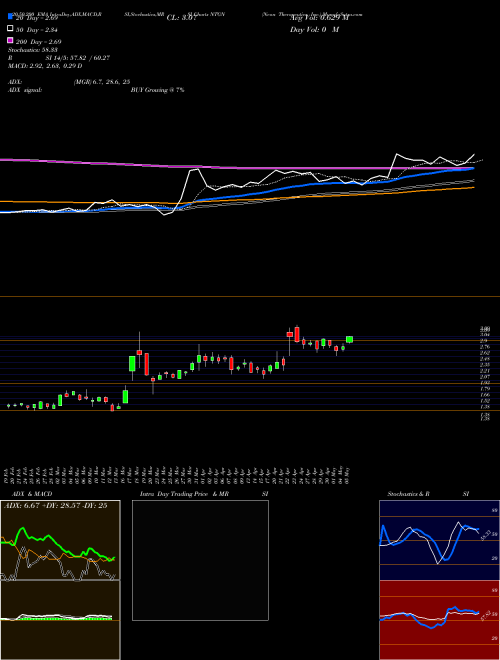This screenshot has height=660, width=500.
Task: Click the last green candlestick on price chart
Action: pos(349,339)
